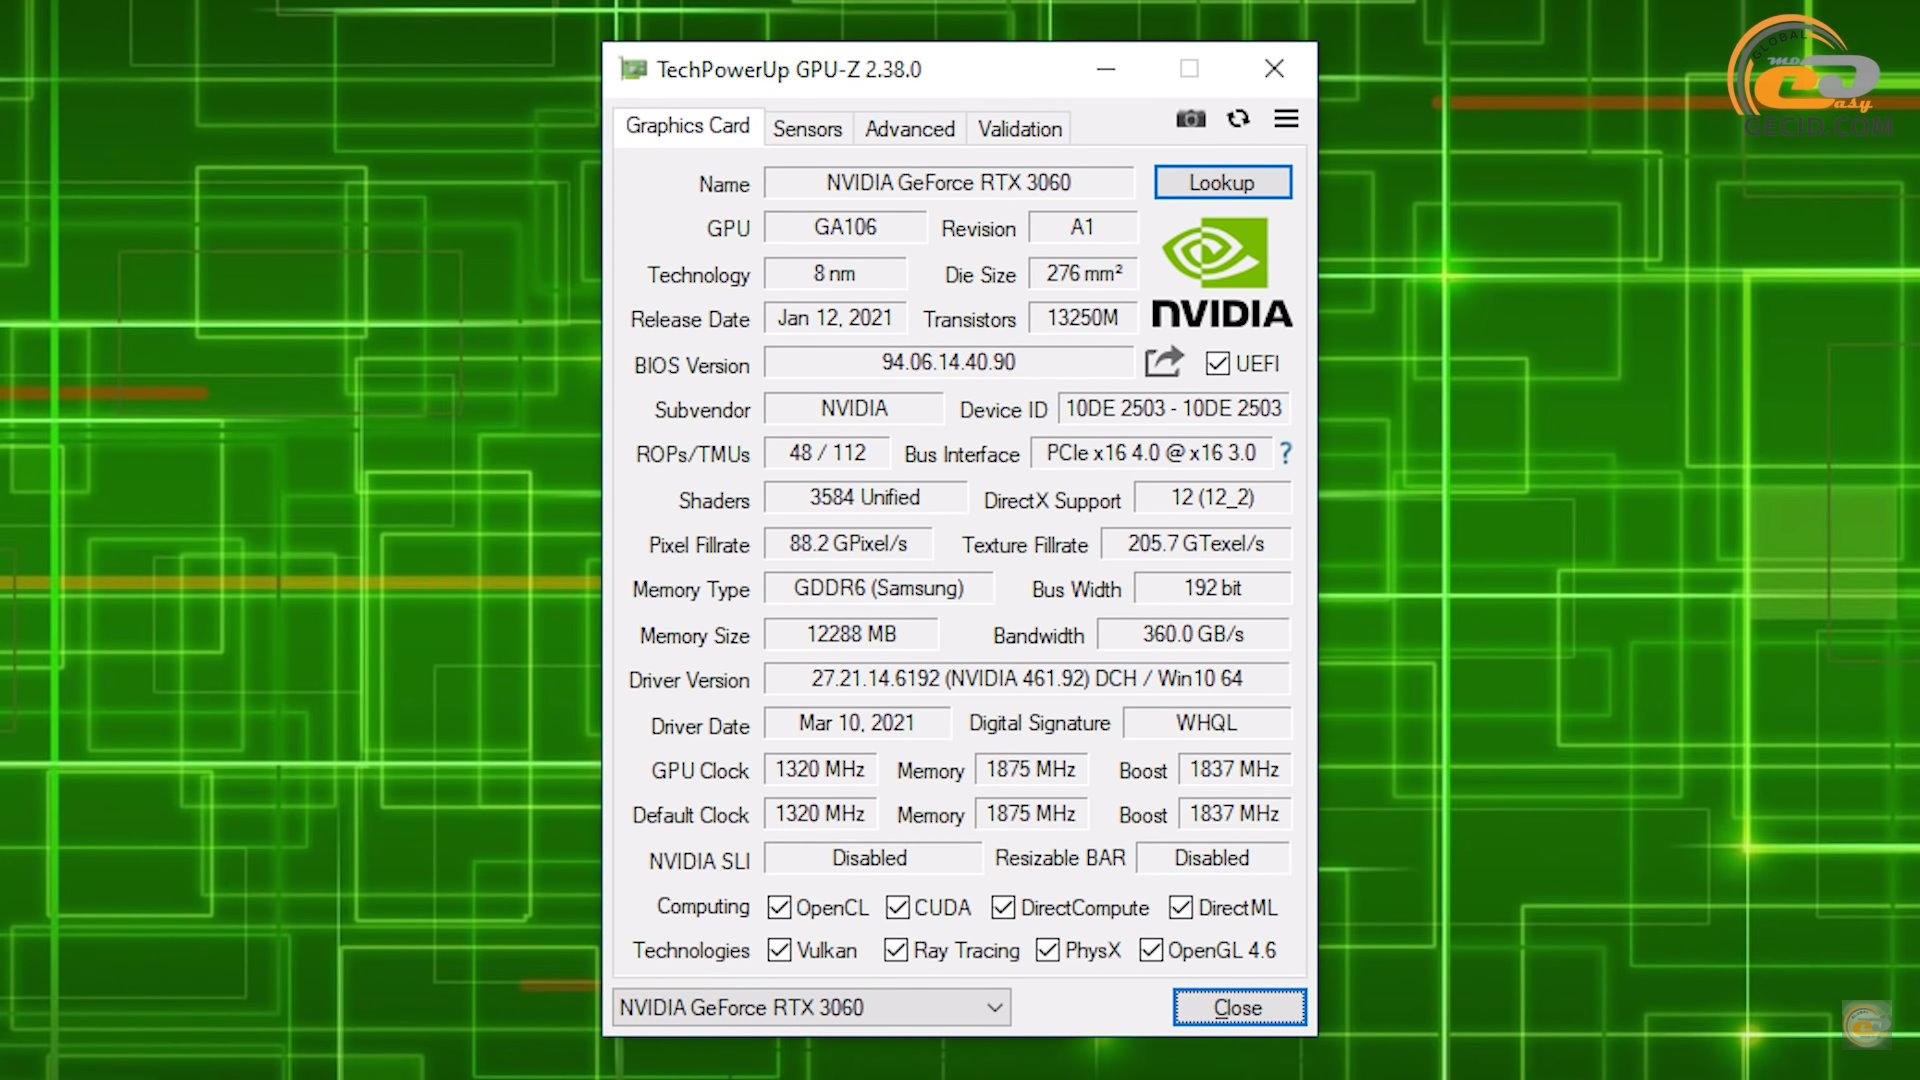The image size is (1920, 1080).
Task: Toggle the OpenCL checkbox
Action: click(779, 908)
